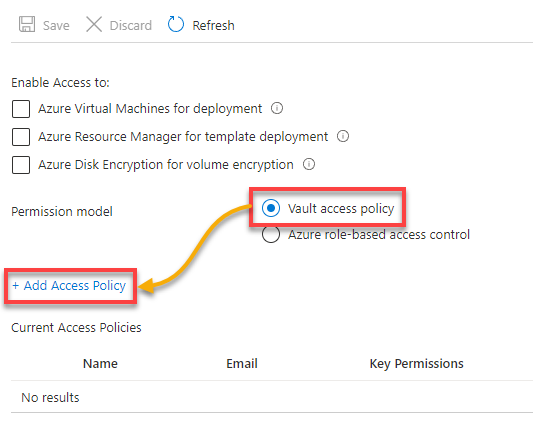Click the Key Permissions column header
533x432 pixels.
(416, 364)
